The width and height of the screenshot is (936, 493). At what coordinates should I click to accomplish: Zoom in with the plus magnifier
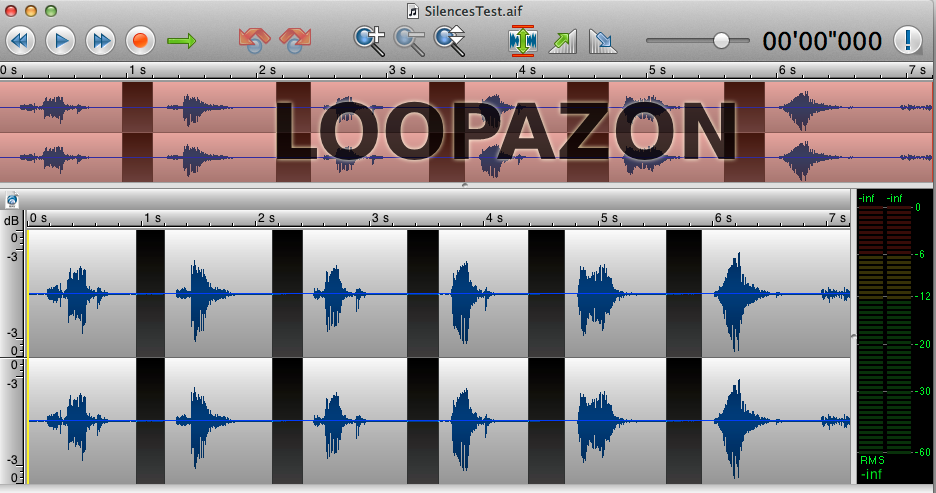click(x=370, y=40)
